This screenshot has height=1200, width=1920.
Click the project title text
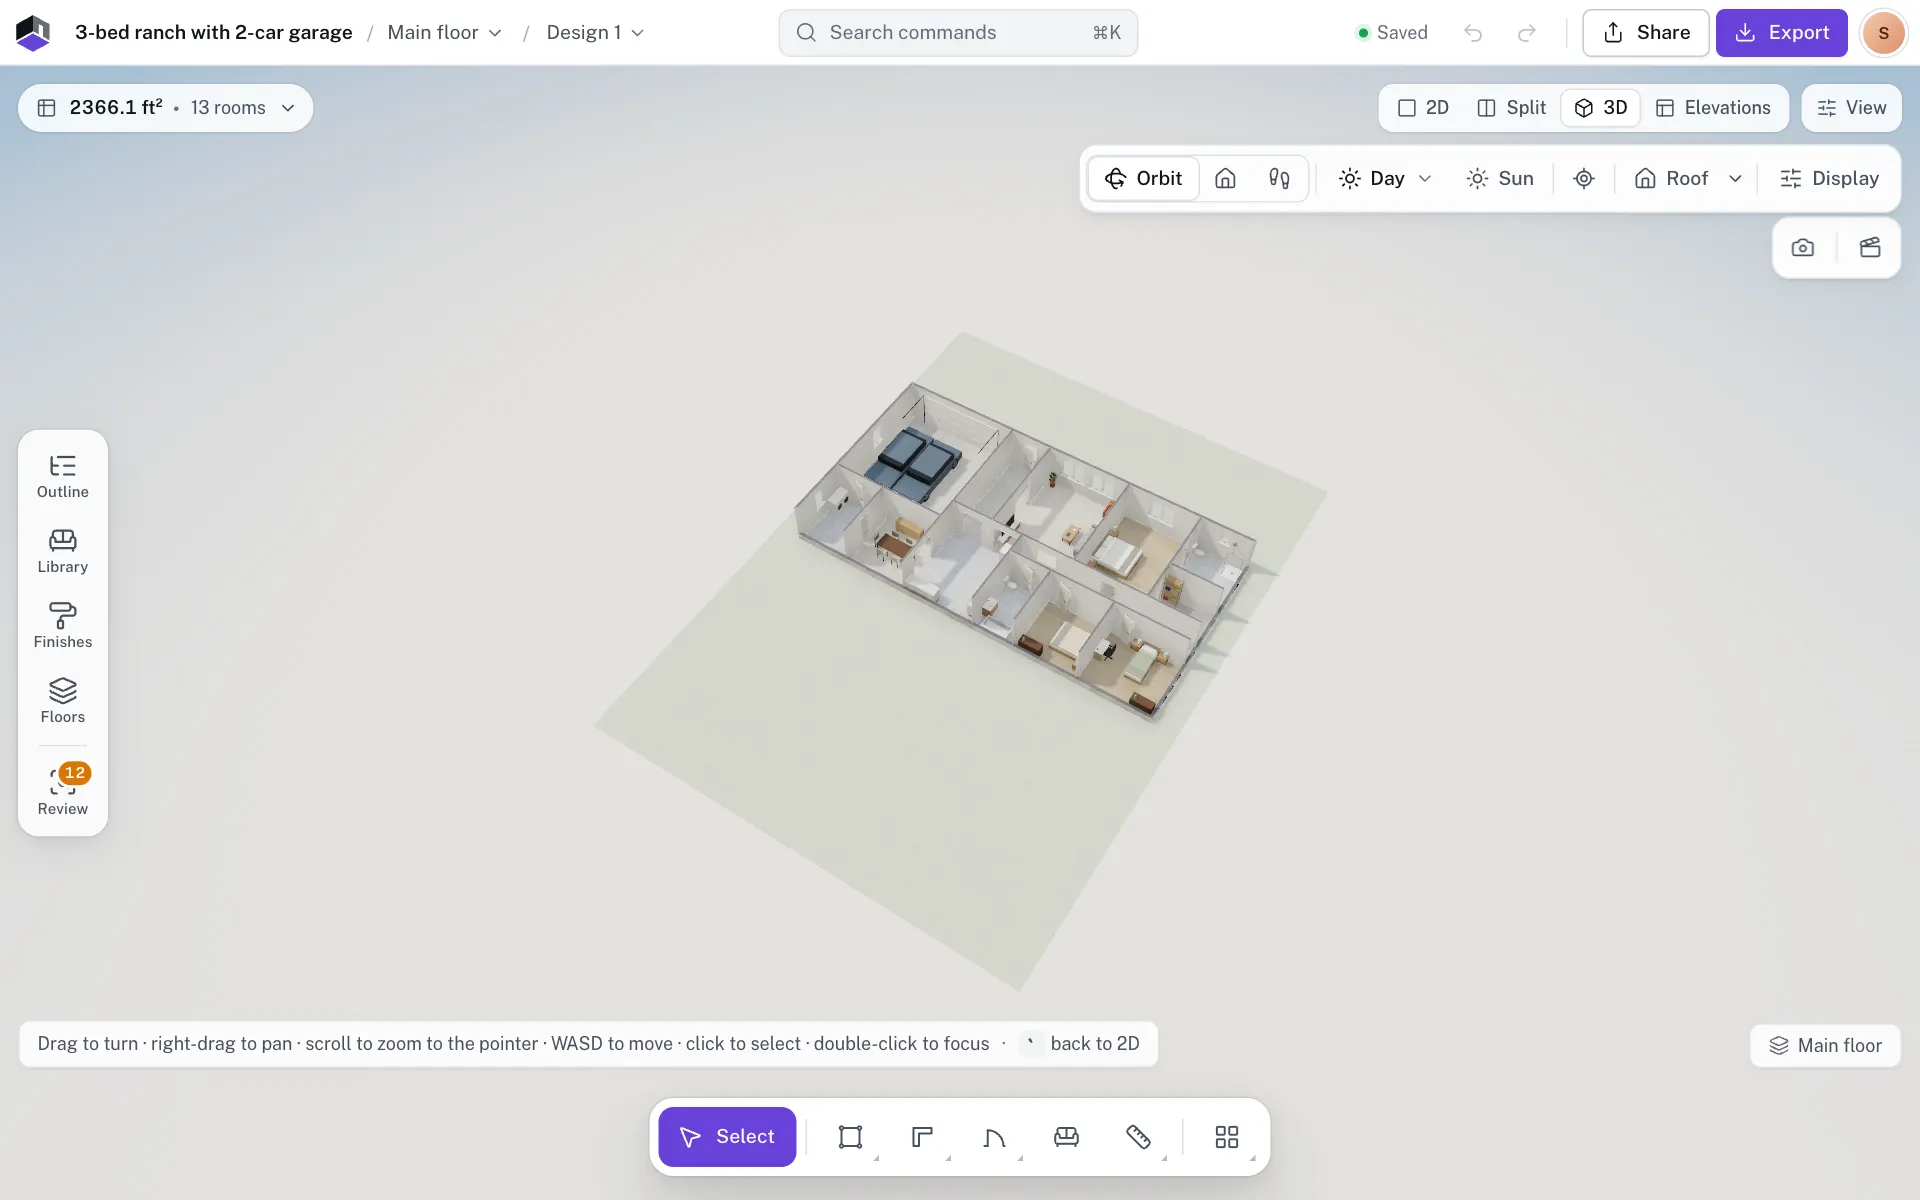pos(213,33)
